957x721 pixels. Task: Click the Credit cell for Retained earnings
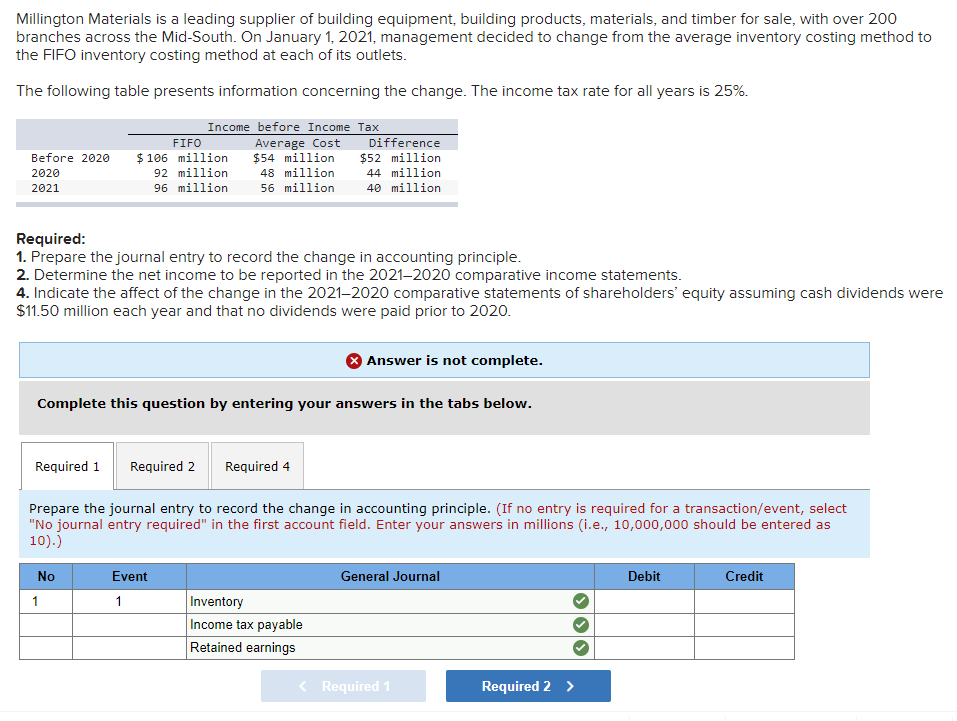pos(745,647)
